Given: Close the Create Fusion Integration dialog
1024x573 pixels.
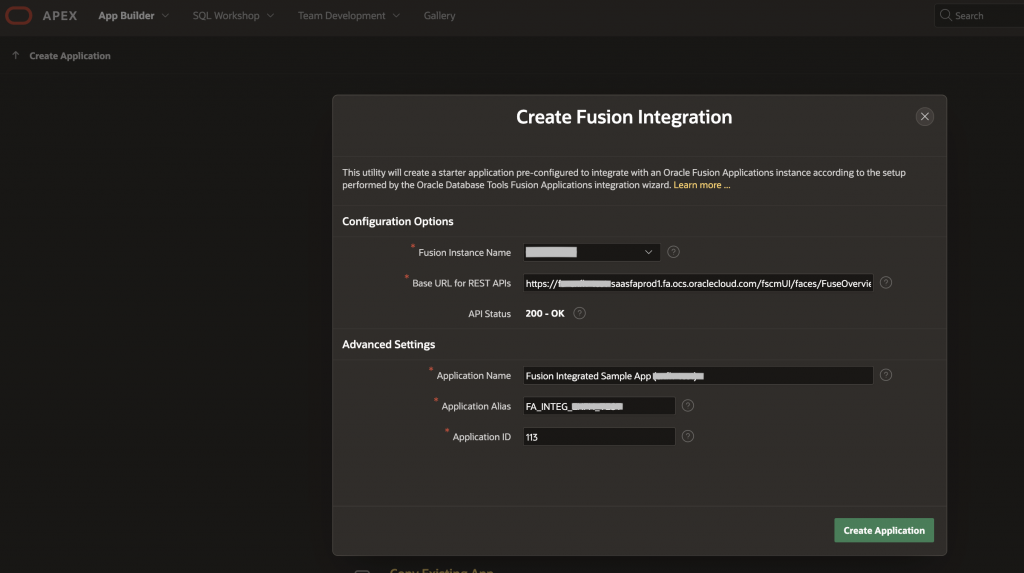Looking at the screenshot, I should (x=924, y=117).
